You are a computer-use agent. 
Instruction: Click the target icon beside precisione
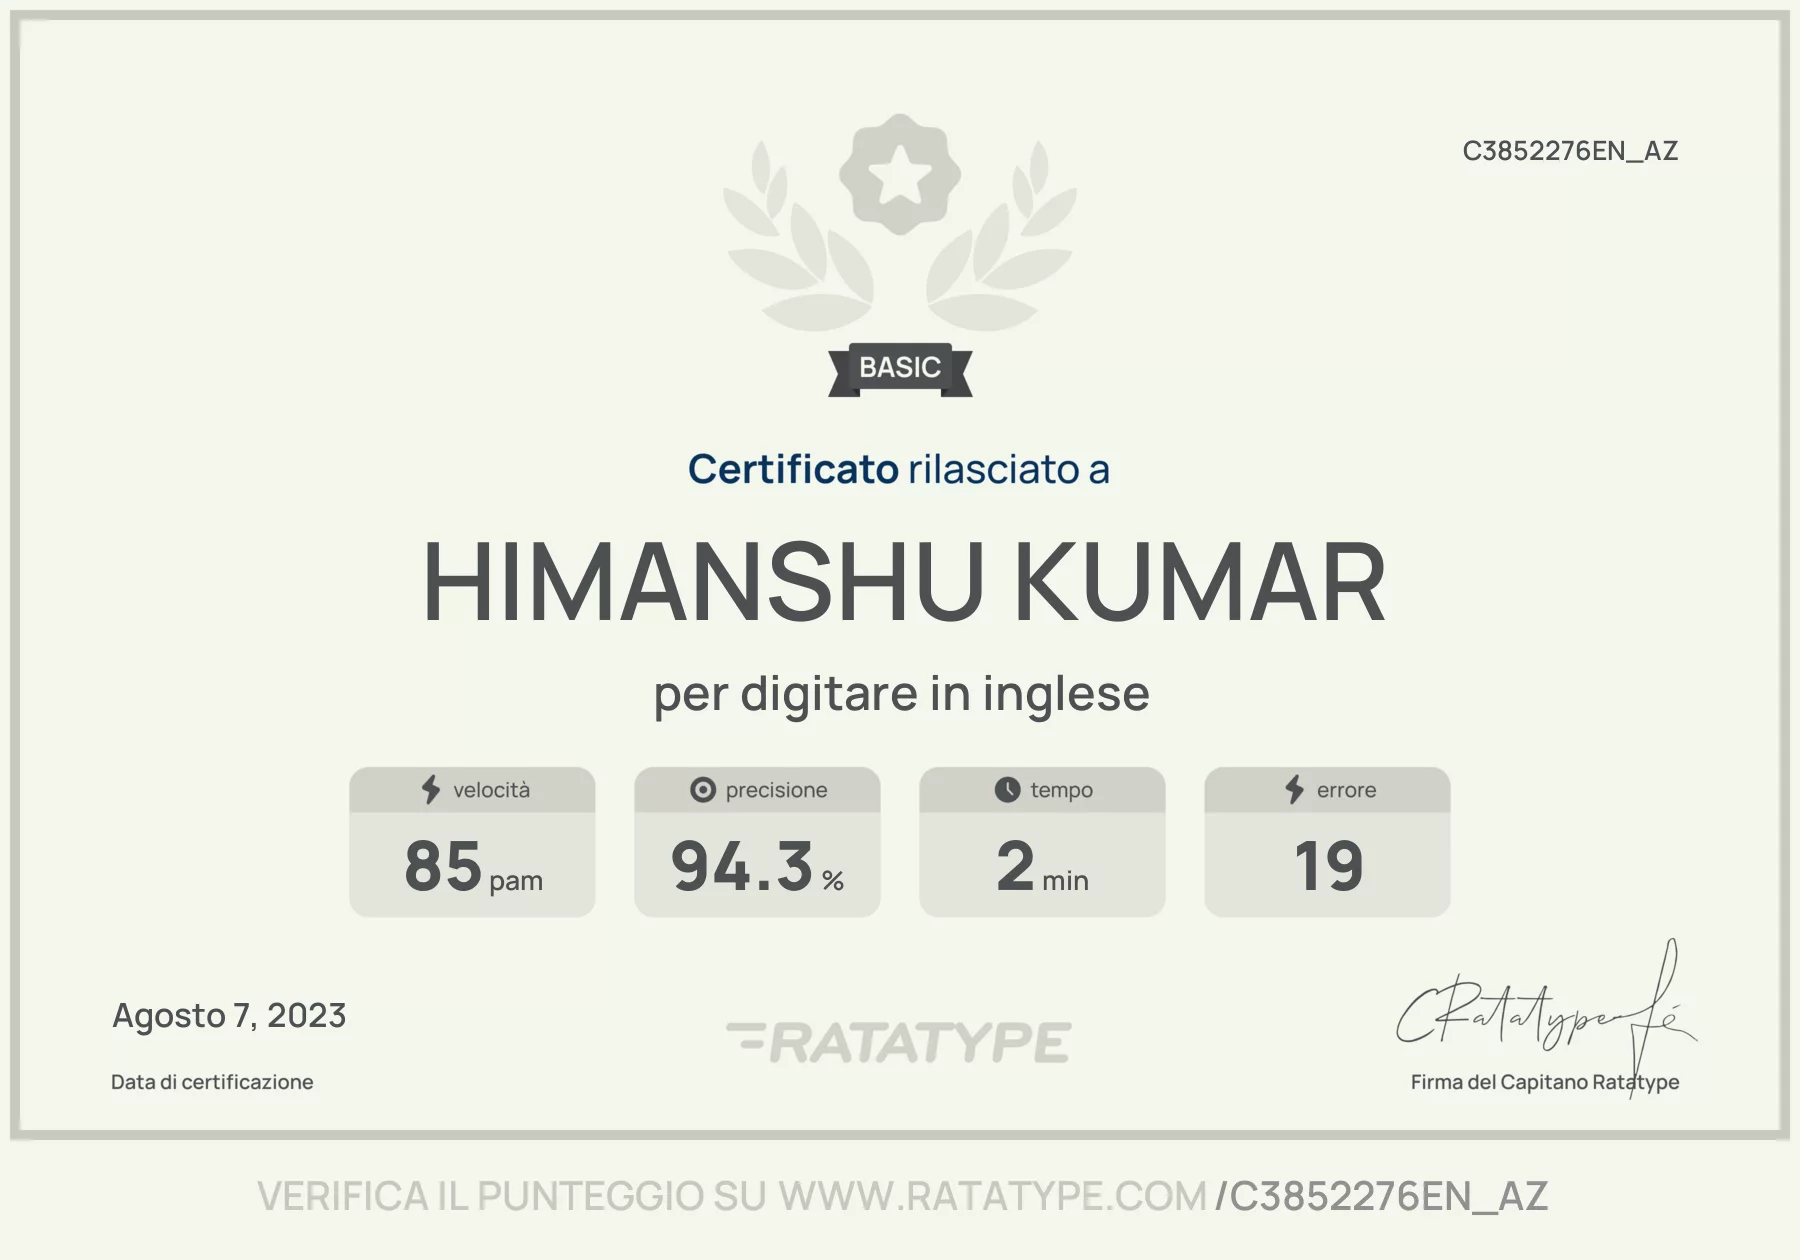(x=703, y=790)
